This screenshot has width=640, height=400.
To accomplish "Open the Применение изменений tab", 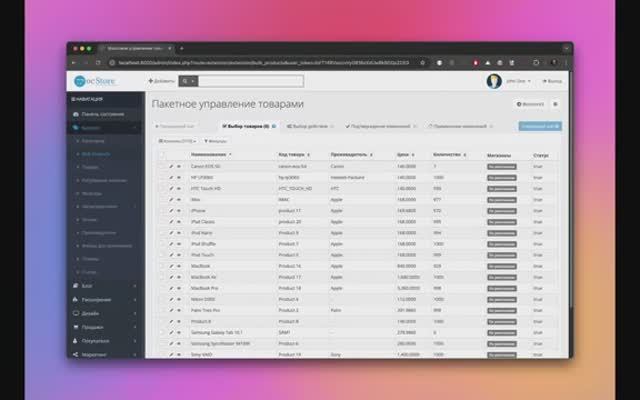I will coord(460,126).
